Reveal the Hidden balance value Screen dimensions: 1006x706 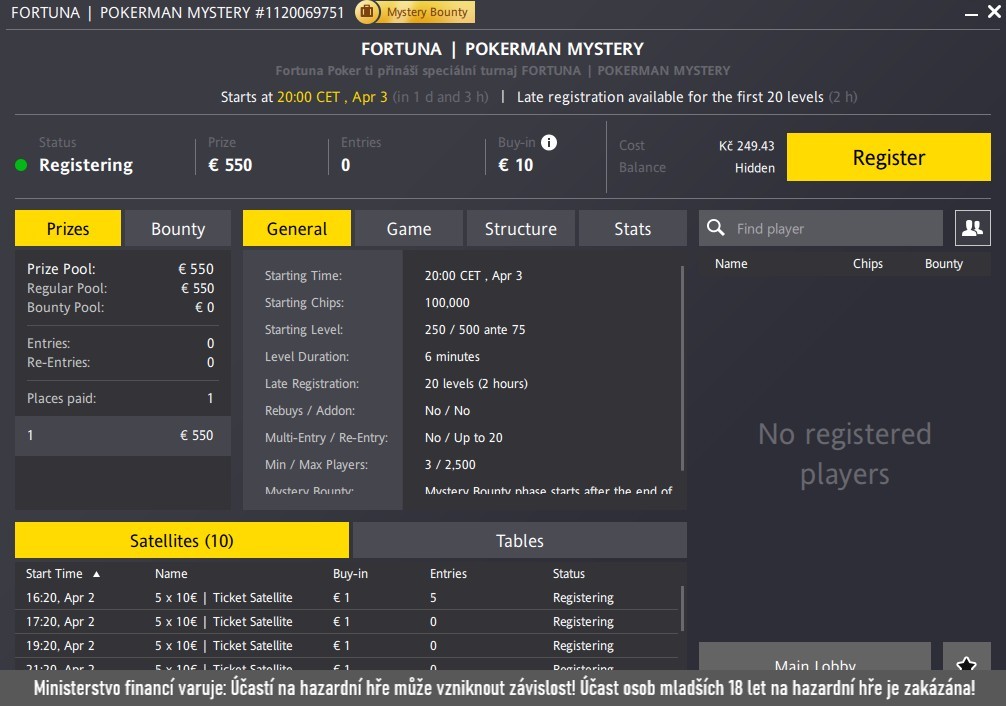tap(754, 168)
